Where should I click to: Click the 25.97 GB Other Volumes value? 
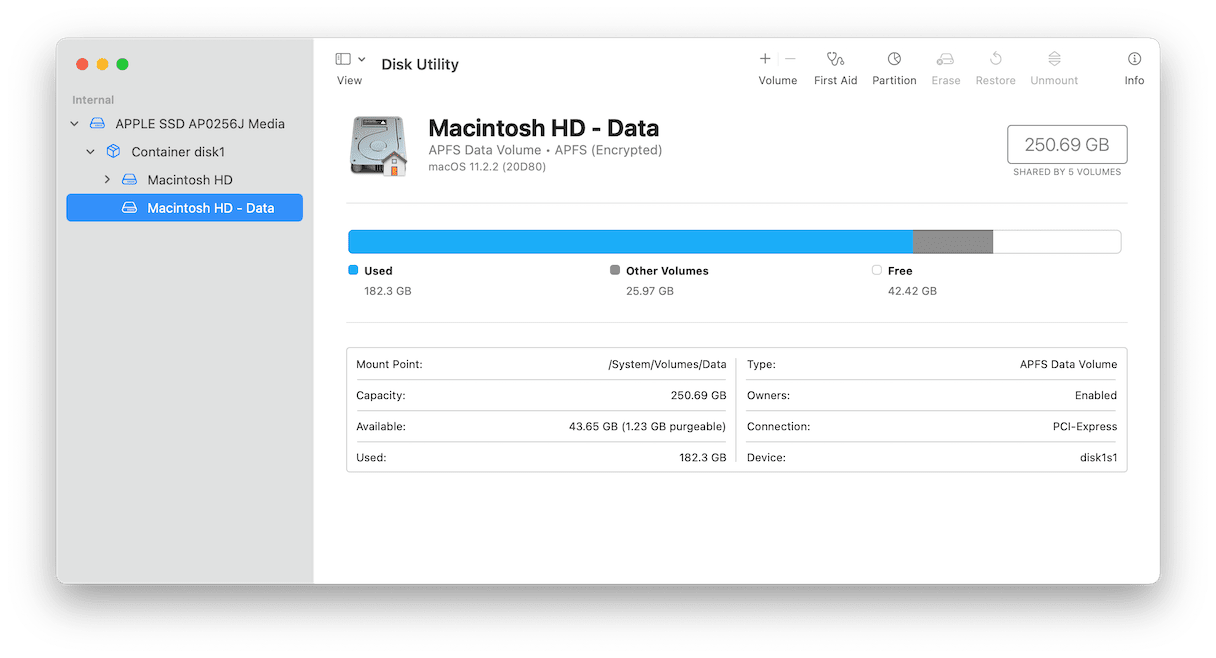650,291
